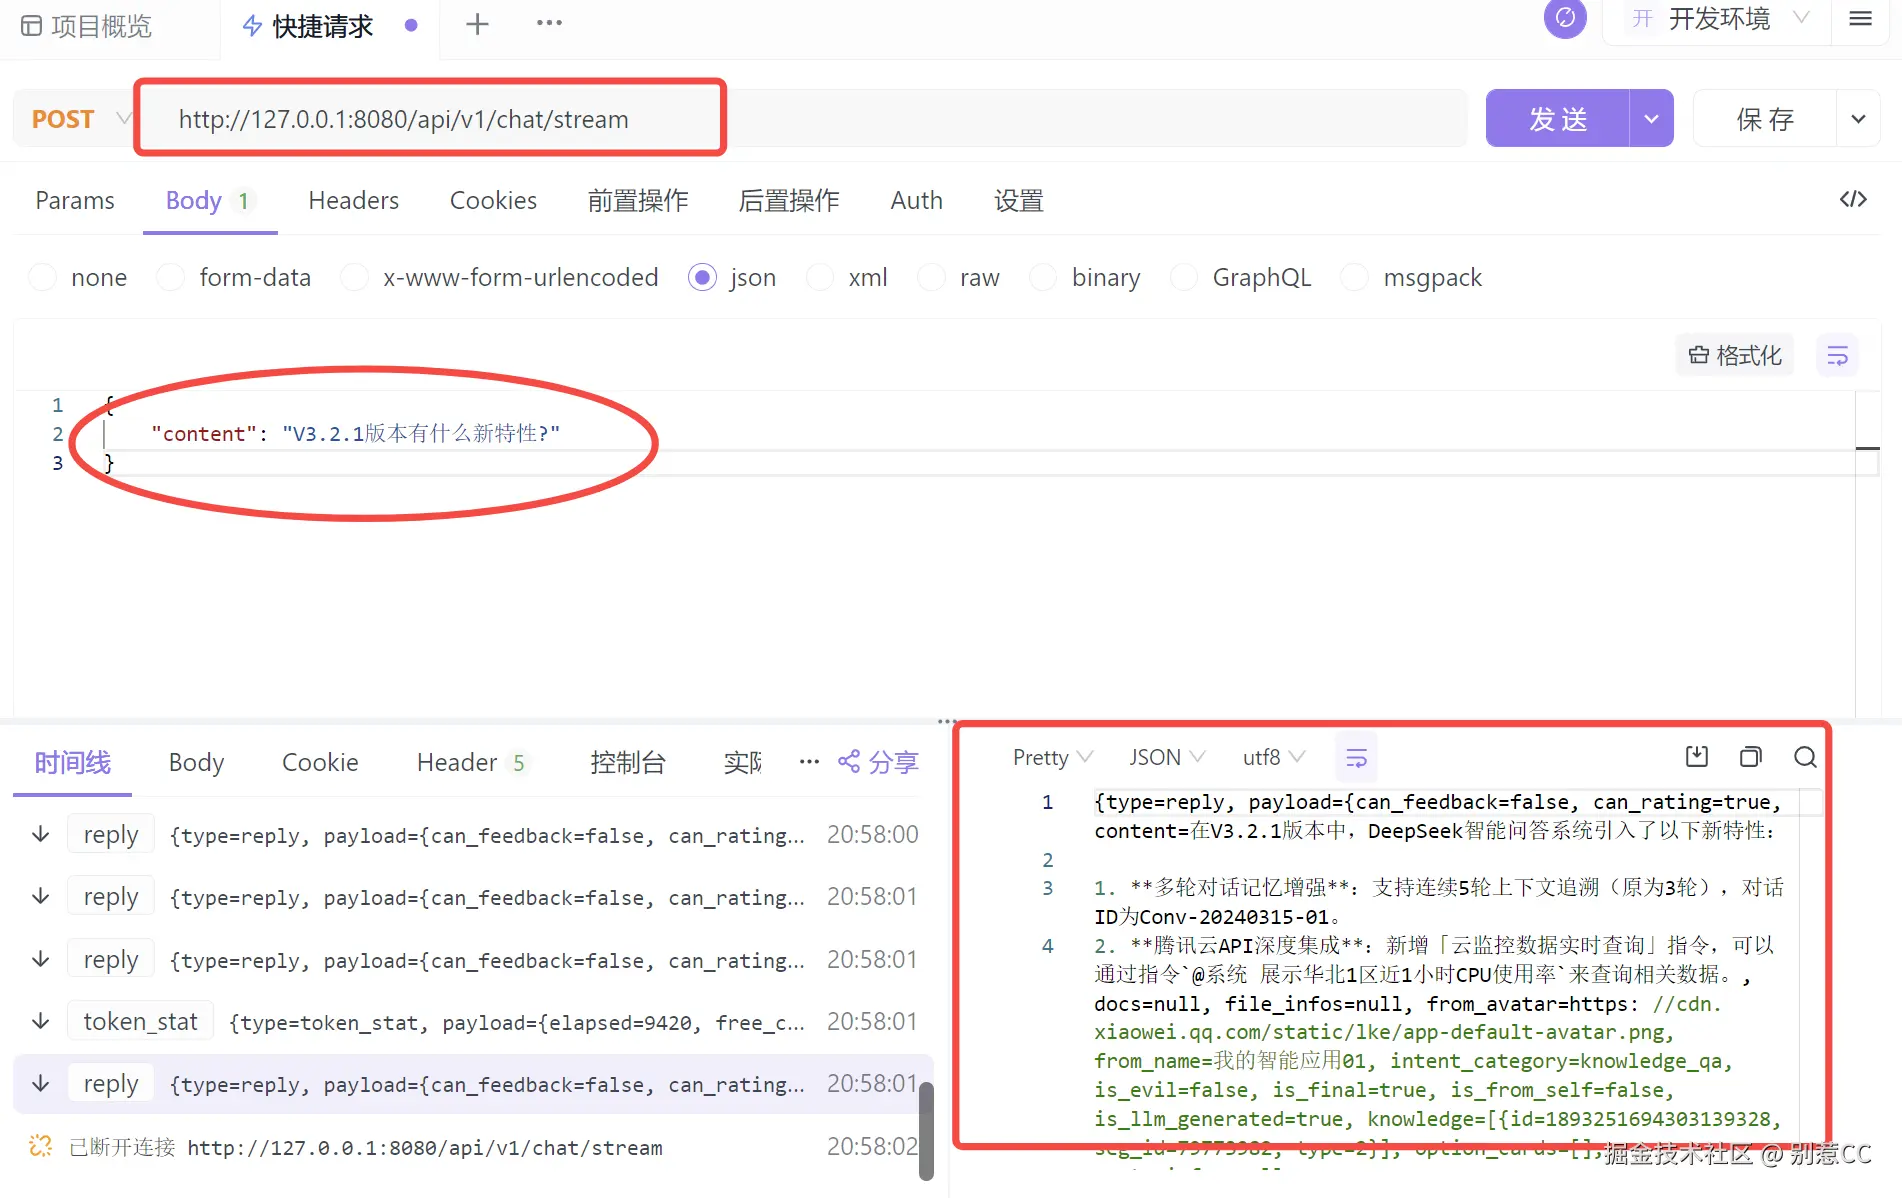This screenshot has height=1198, width=1902.
Task: Open the development environment selector
Action: point(1717,19)
